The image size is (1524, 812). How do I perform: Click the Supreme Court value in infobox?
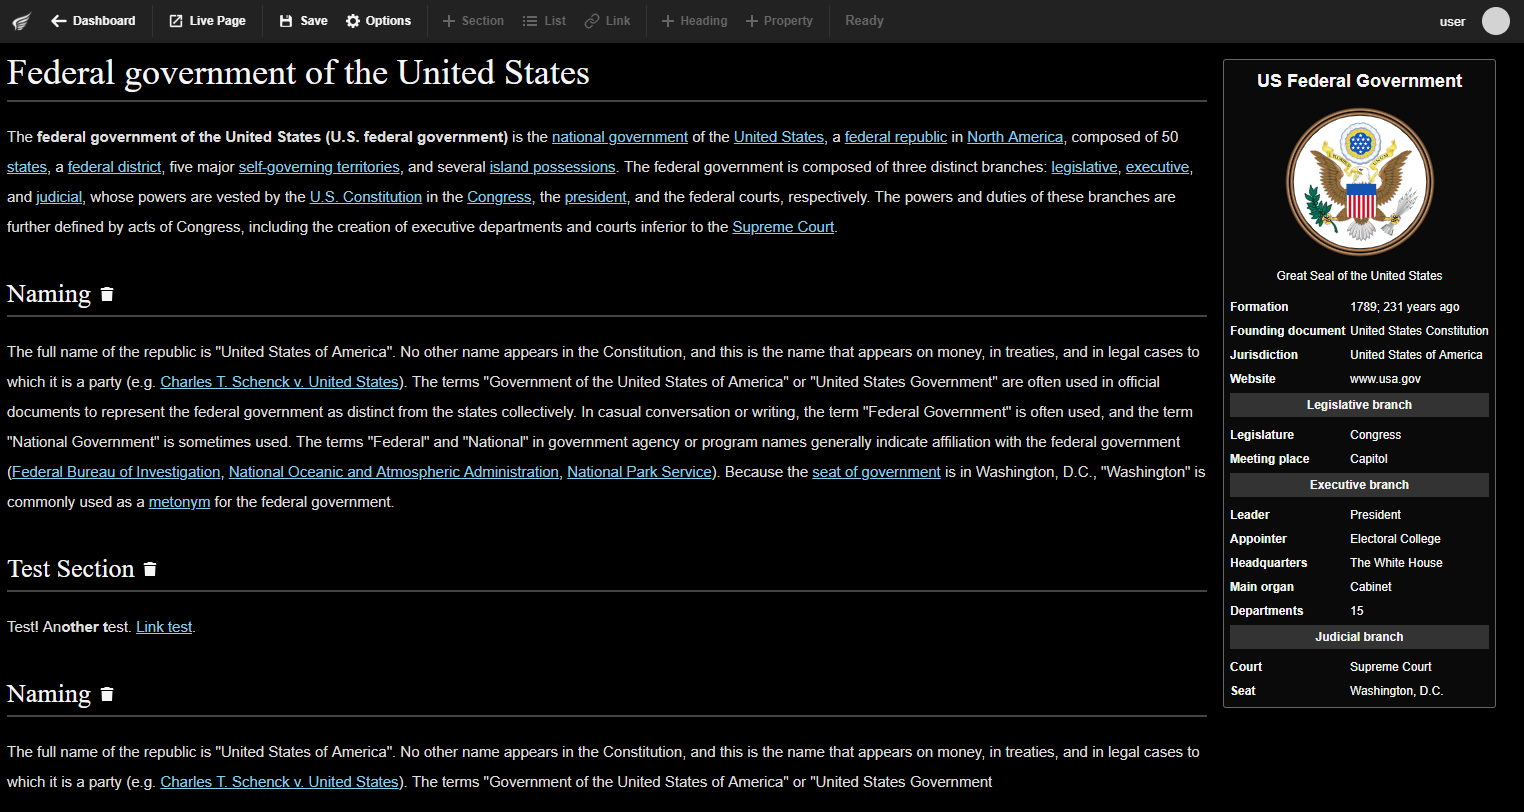(x=1390, y=667)
